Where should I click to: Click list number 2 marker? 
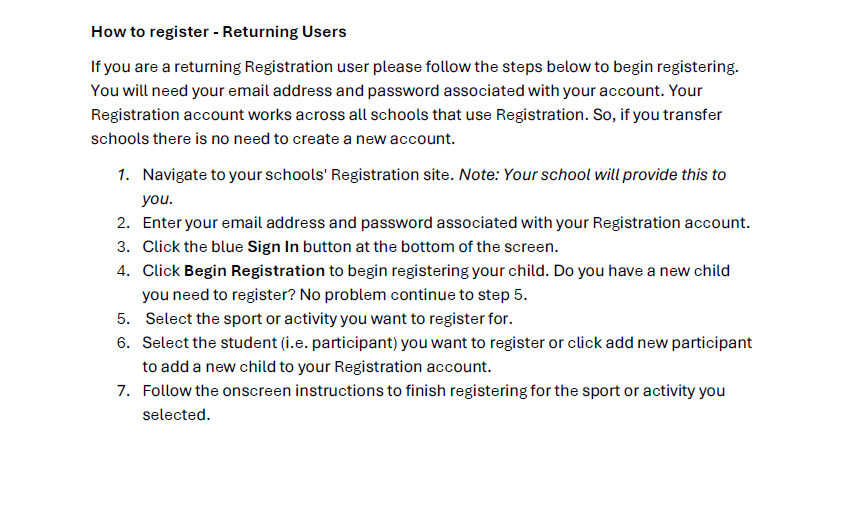(123, 223)
